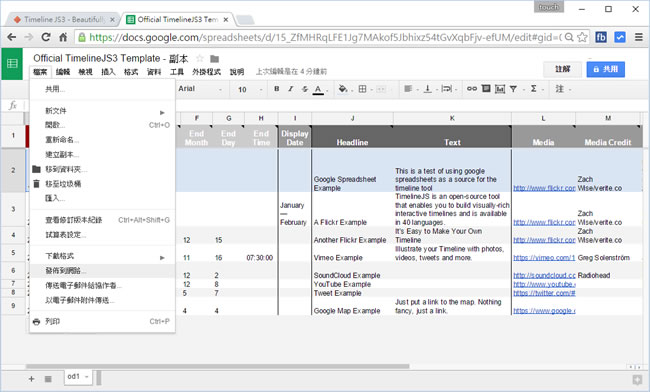Image resolution: width=650 pixels, height=392 pixels.
Task: Click the horizontal scrollbar
Action: click(218, 366)
